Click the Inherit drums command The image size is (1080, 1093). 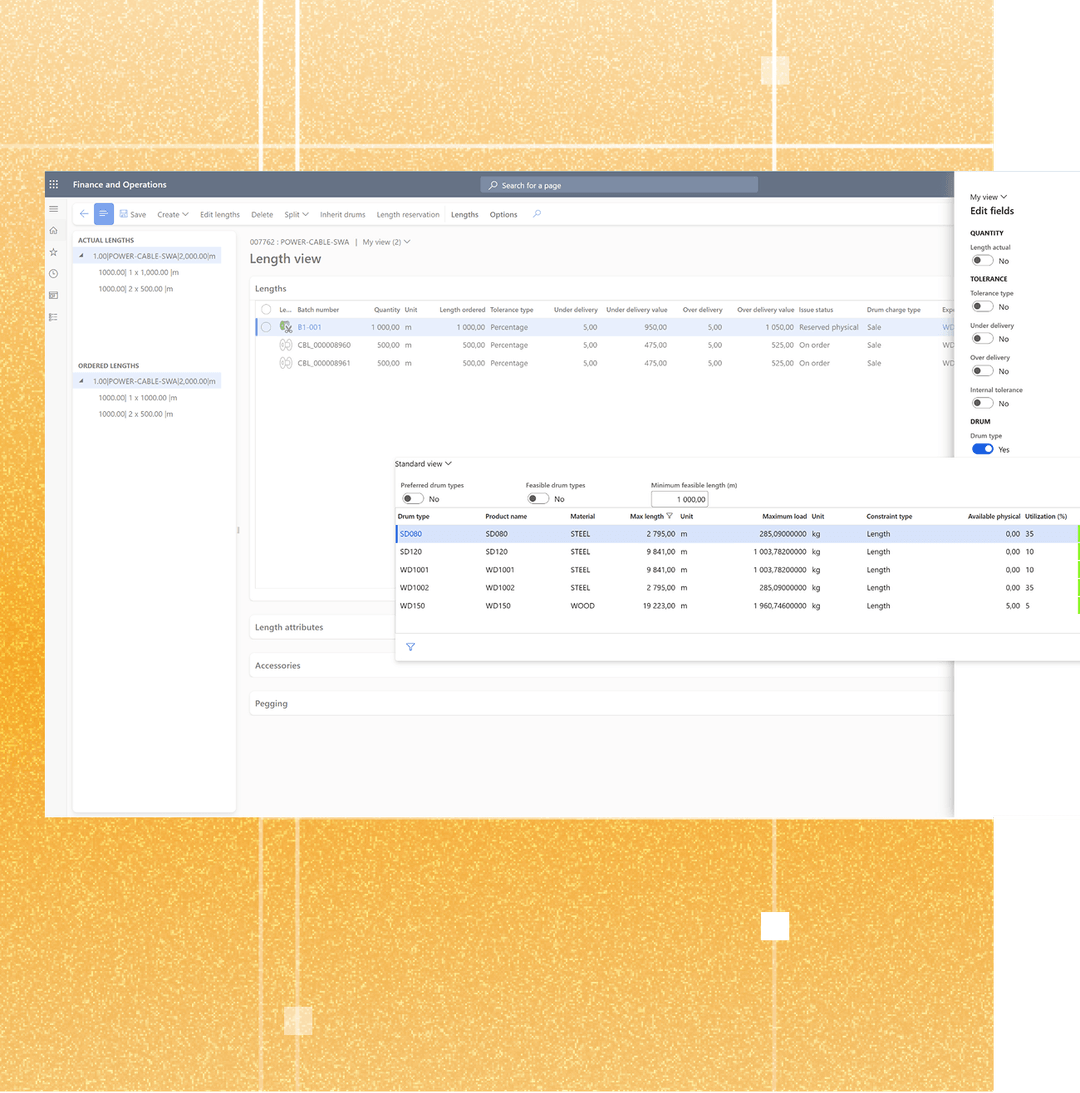pos(342,214)
